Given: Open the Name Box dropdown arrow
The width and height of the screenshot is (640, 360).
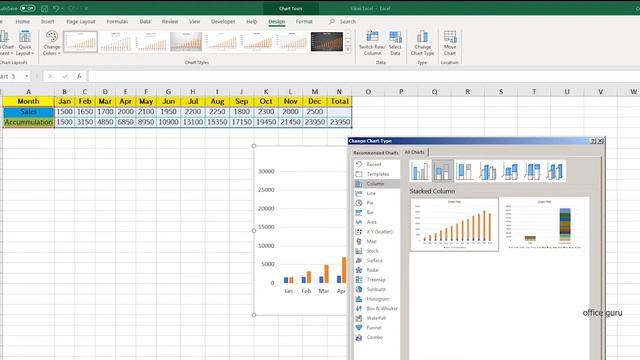Looking at the screenshot, I should (x=27, y=76).
